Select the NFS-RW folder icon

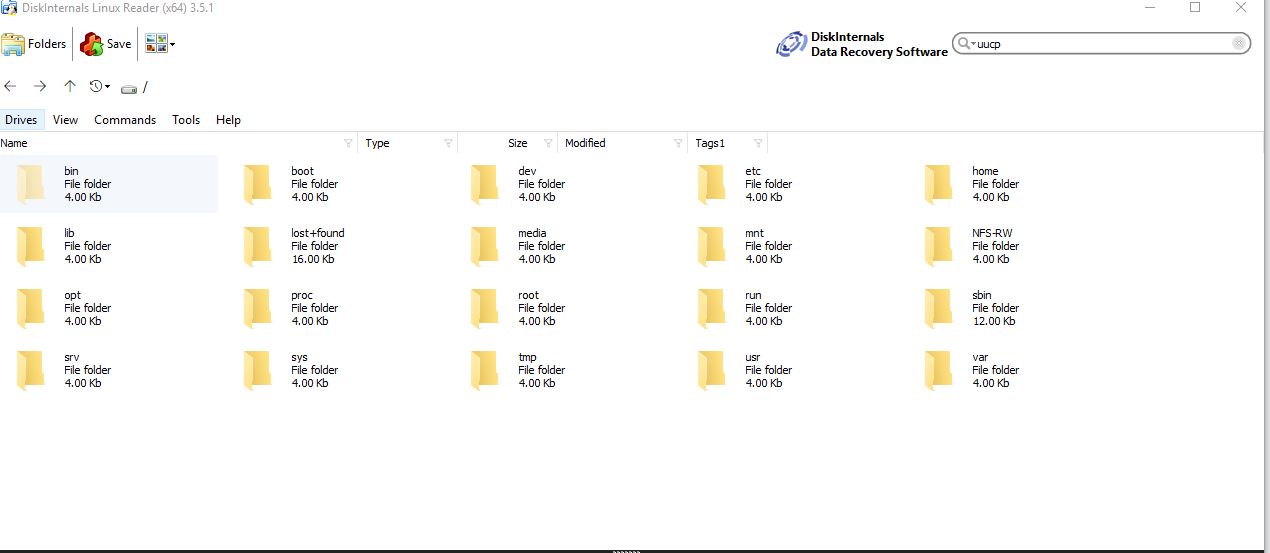coord(938,246)
